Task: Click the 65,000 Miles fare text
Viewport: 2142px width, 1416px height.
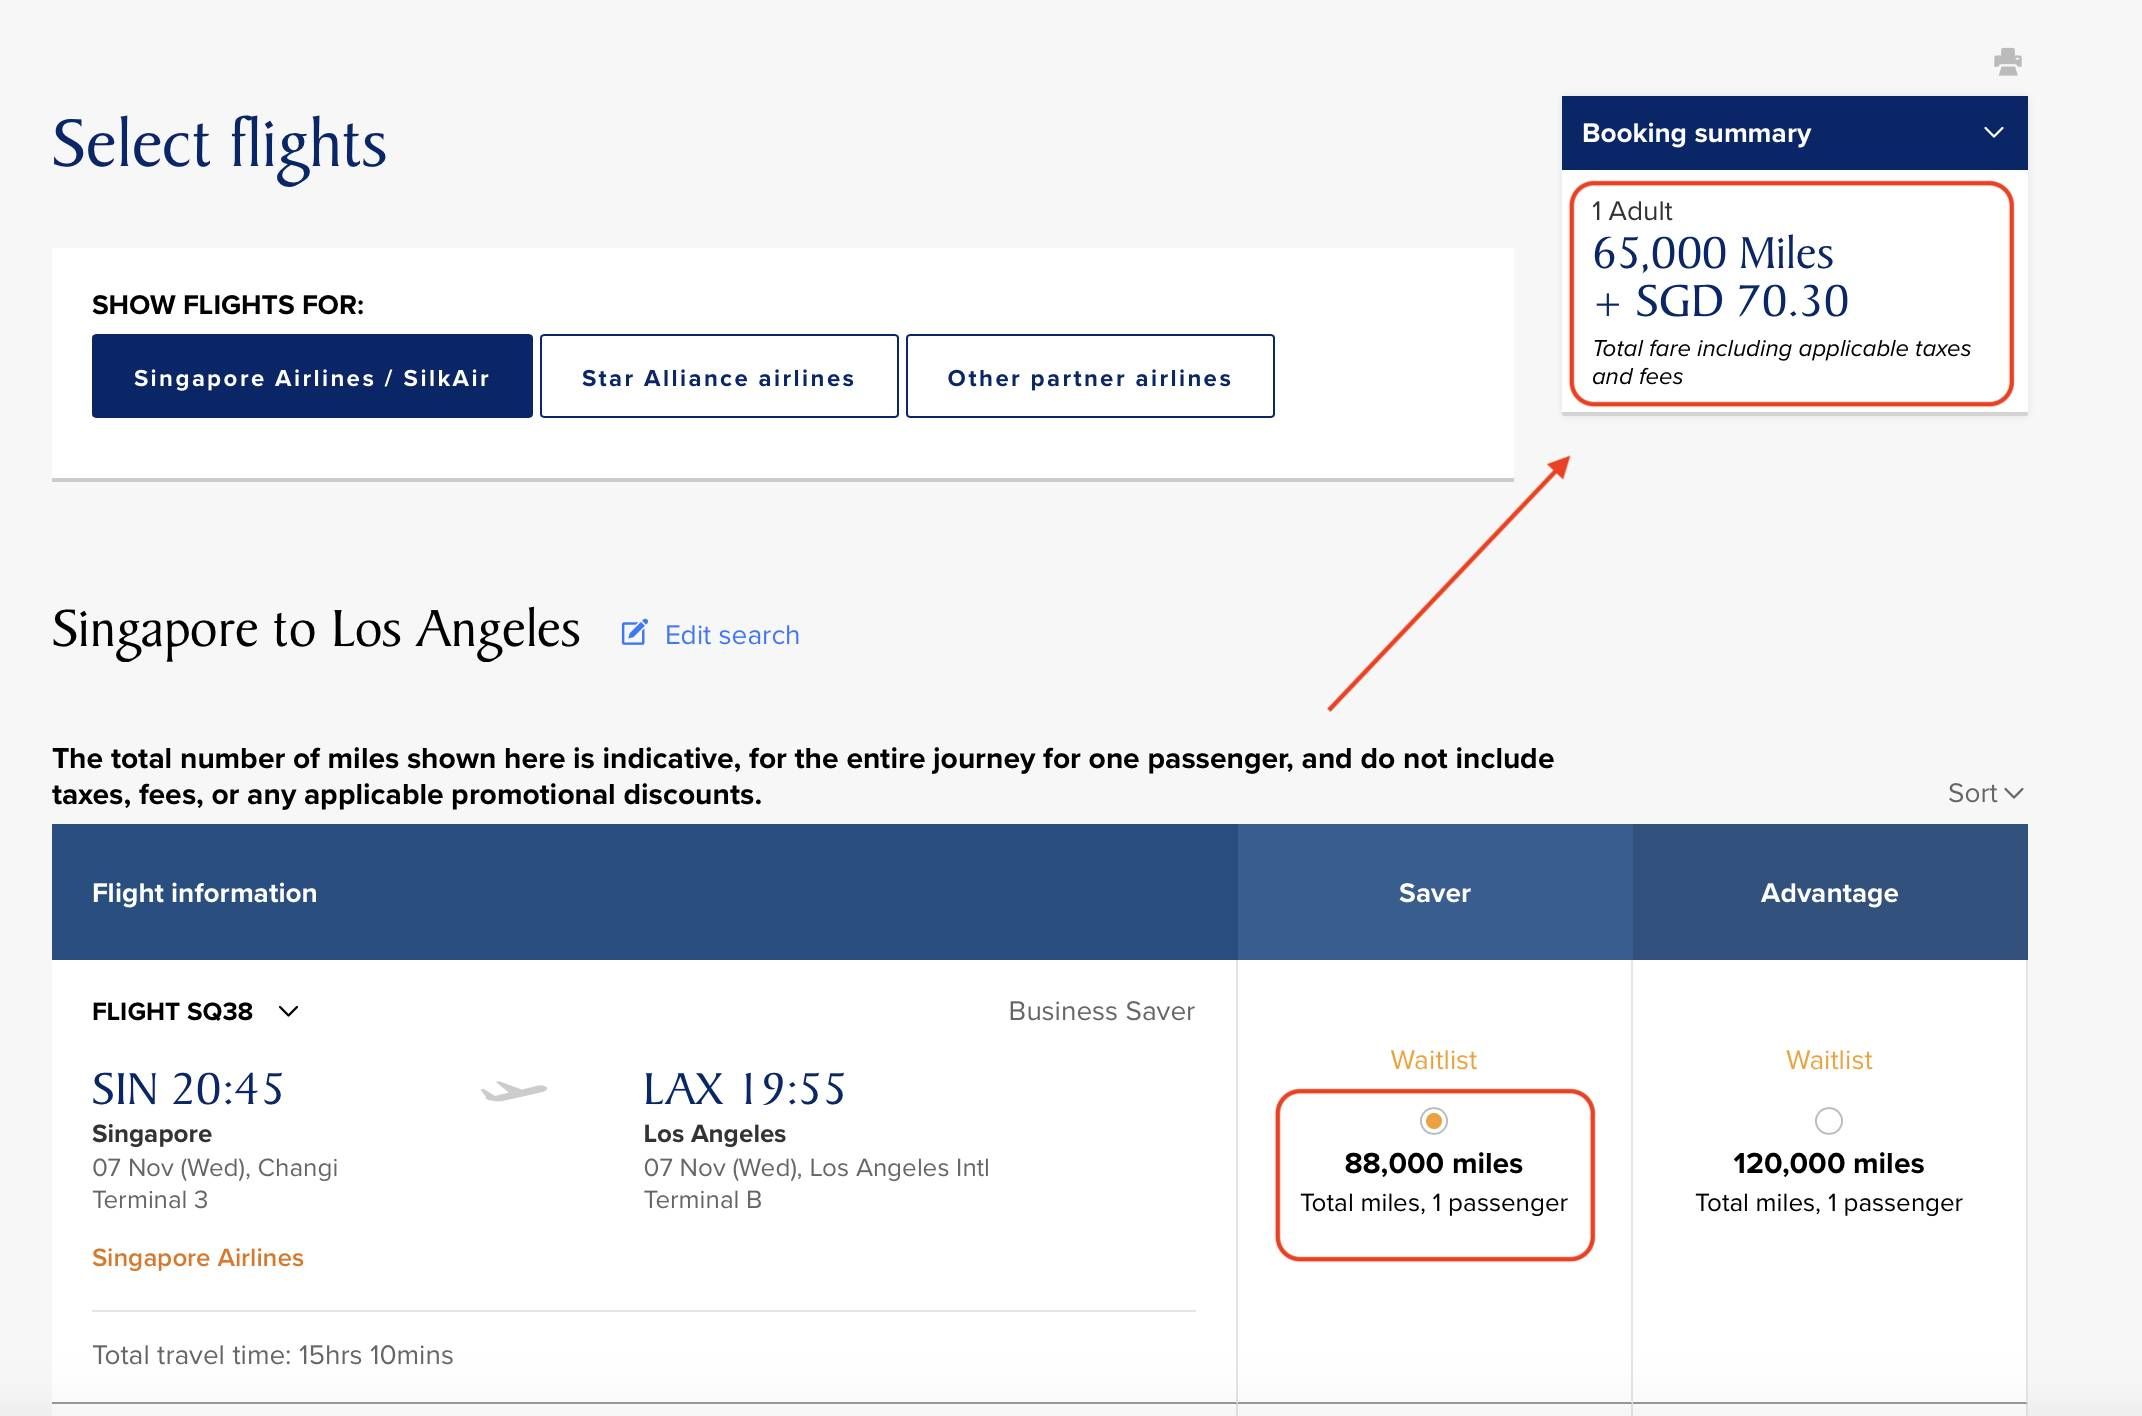Action: (1712, 253)
